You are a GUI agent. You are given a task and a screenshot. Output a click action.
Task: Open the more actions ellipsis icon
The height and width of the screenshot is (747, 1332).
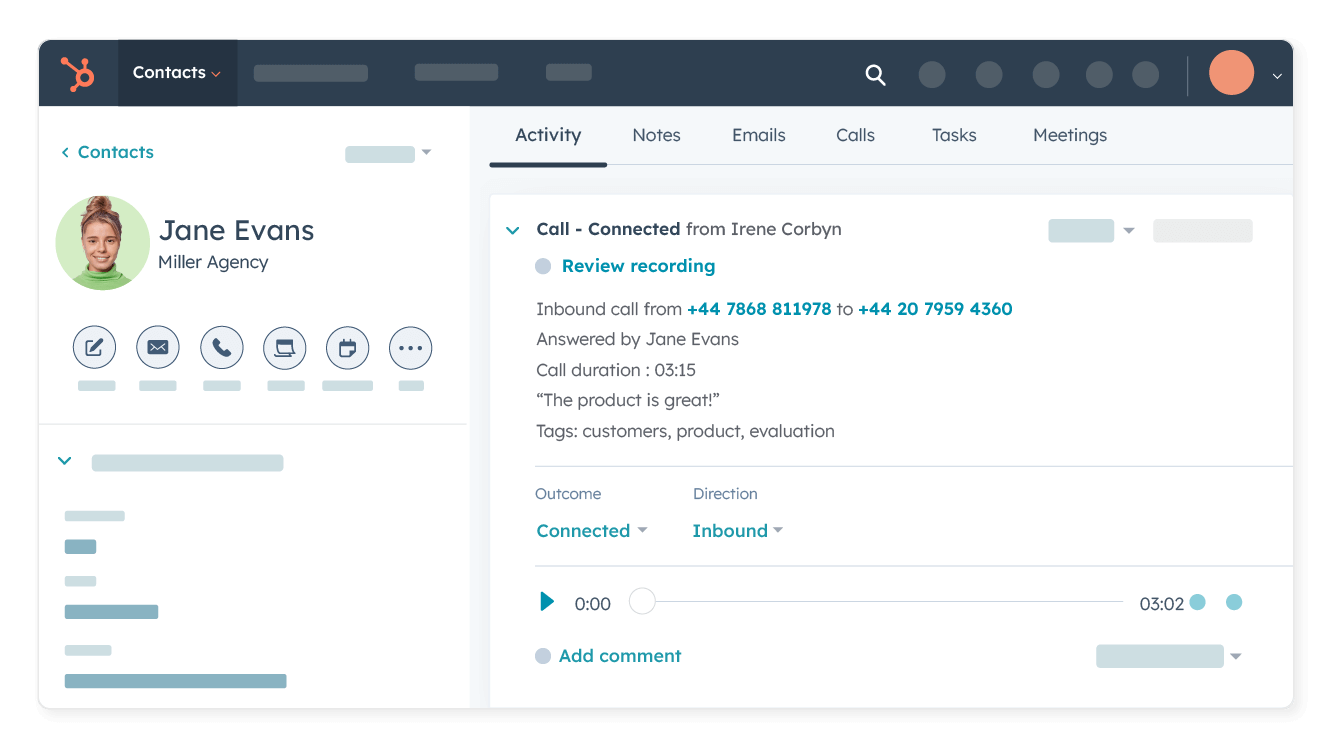[x=411, y=348]
